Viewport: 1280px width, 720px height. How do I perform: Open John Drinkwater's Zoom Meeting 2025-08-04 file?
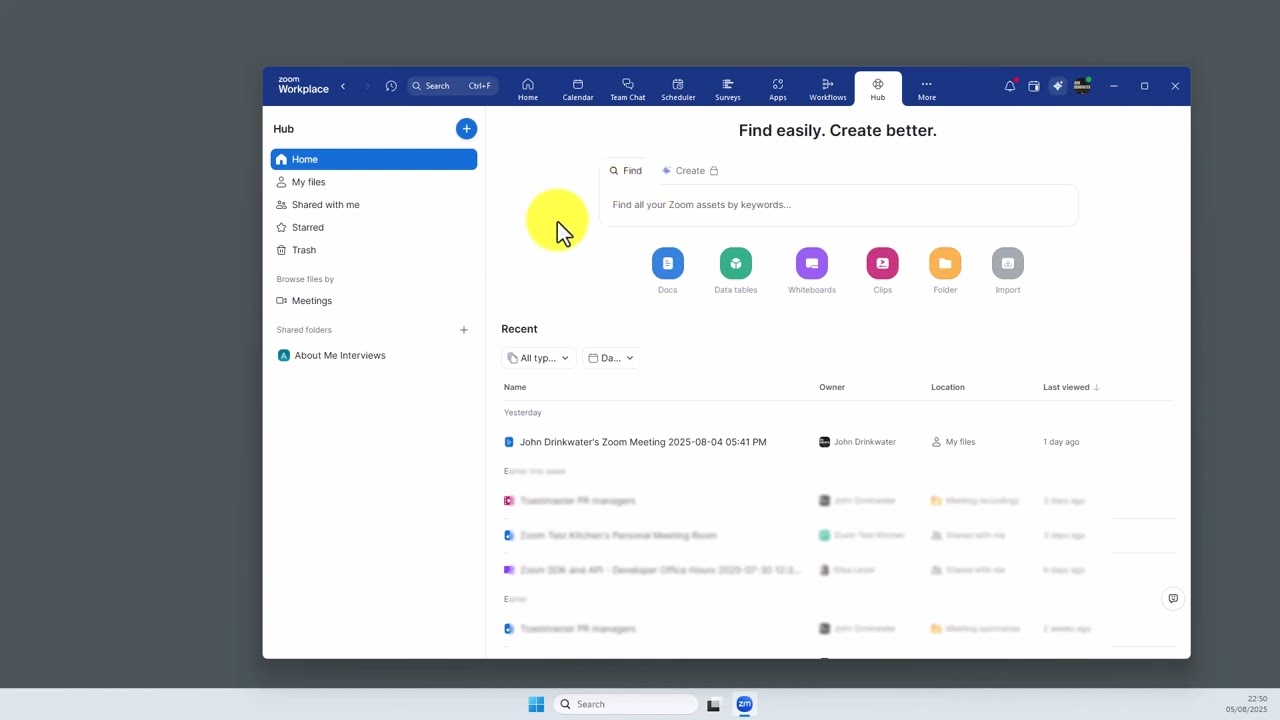click(643, 442)
